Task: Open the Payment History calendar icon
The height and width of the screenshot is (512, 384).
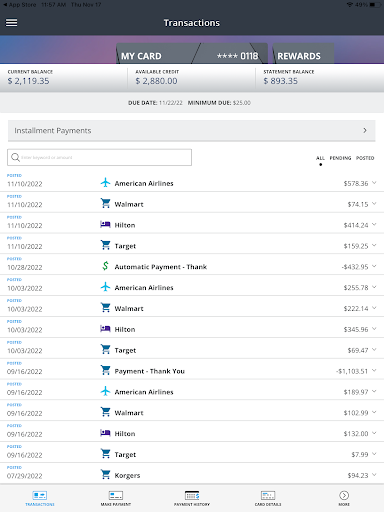Action: pos(192,495)
